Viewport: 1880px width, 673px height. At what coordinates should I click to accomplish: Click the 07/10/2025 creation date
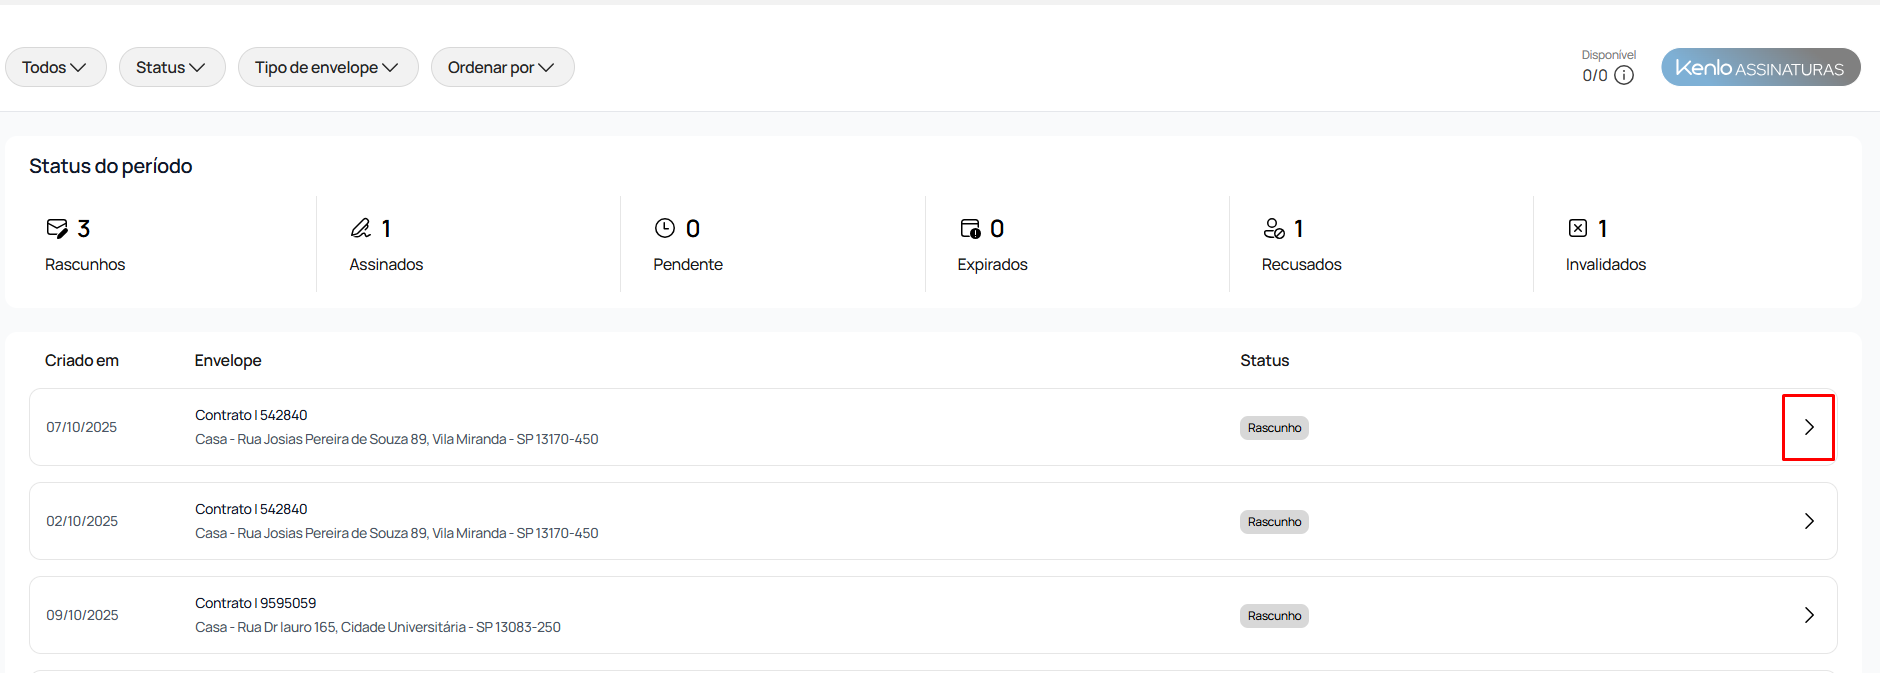(x=81, y=427)
